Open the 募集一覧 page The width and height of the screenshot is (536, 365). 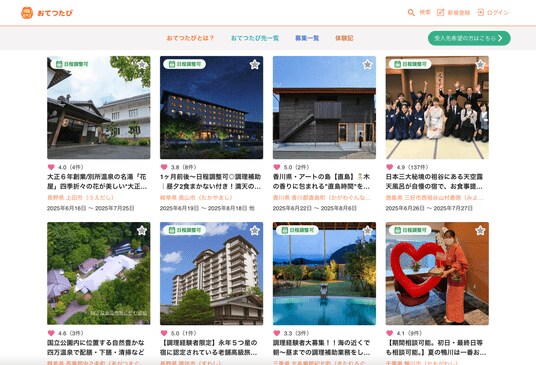click(307, 38)
